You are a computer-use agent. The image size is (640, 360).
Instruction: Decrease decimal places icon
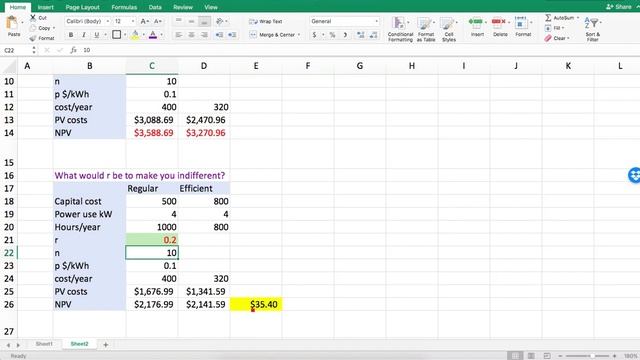[x=373, y=35]
